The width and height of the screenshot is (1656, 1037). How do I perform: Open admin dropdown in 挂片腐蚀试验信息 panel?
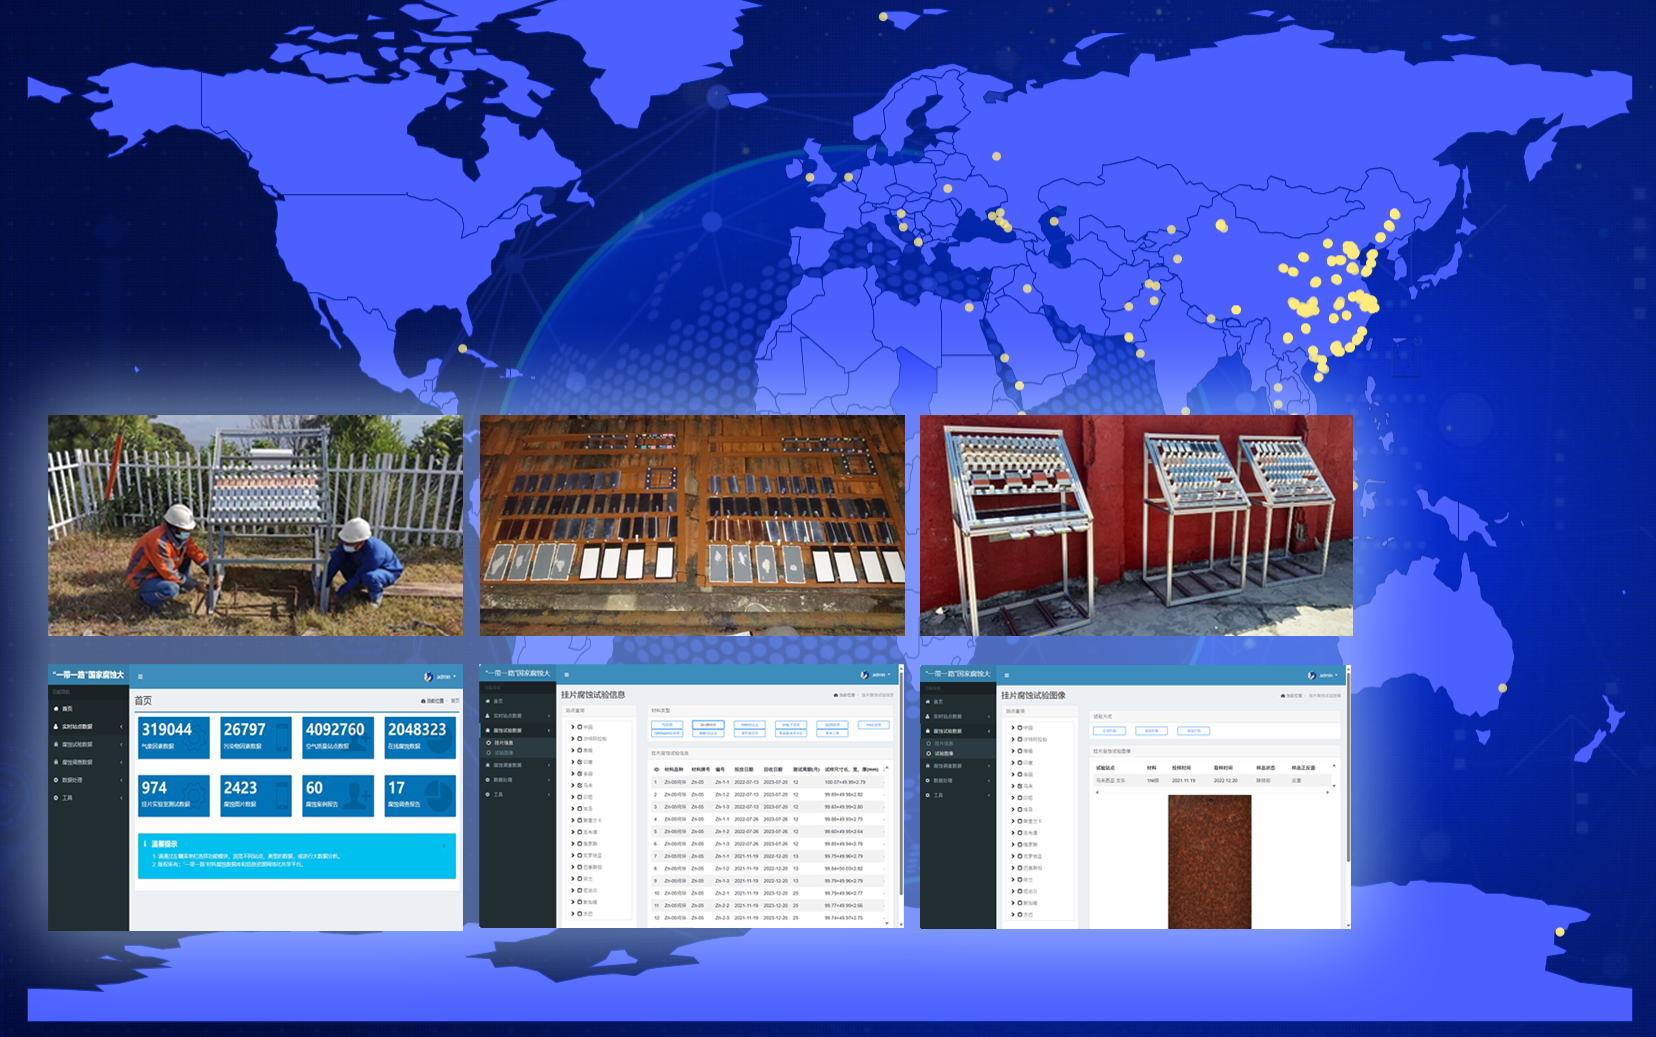point(876,675)
